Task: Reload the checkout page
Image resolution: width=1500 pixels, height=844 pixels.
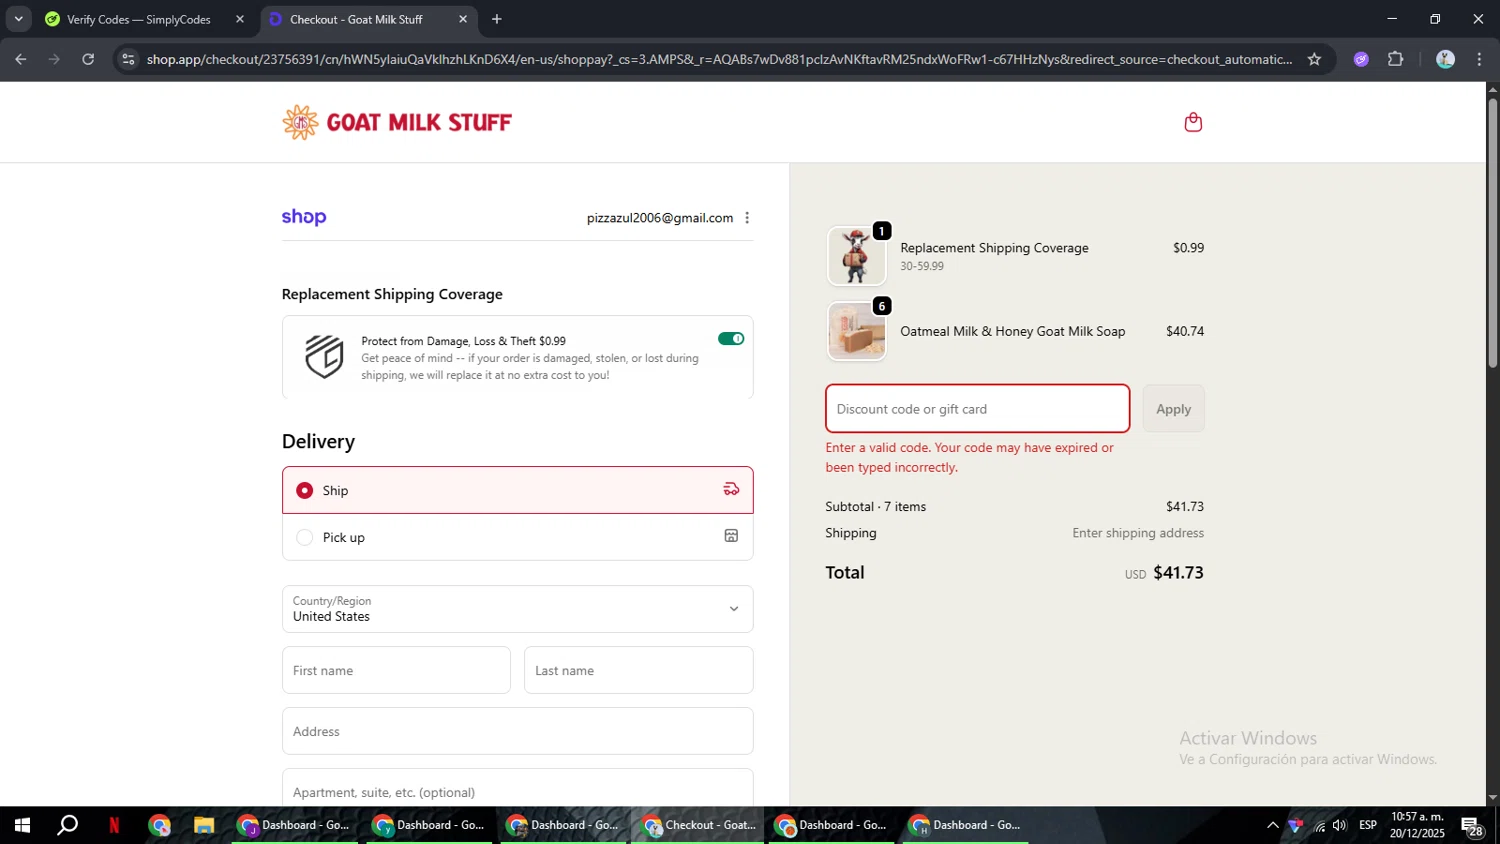Action: click(88, 59)
